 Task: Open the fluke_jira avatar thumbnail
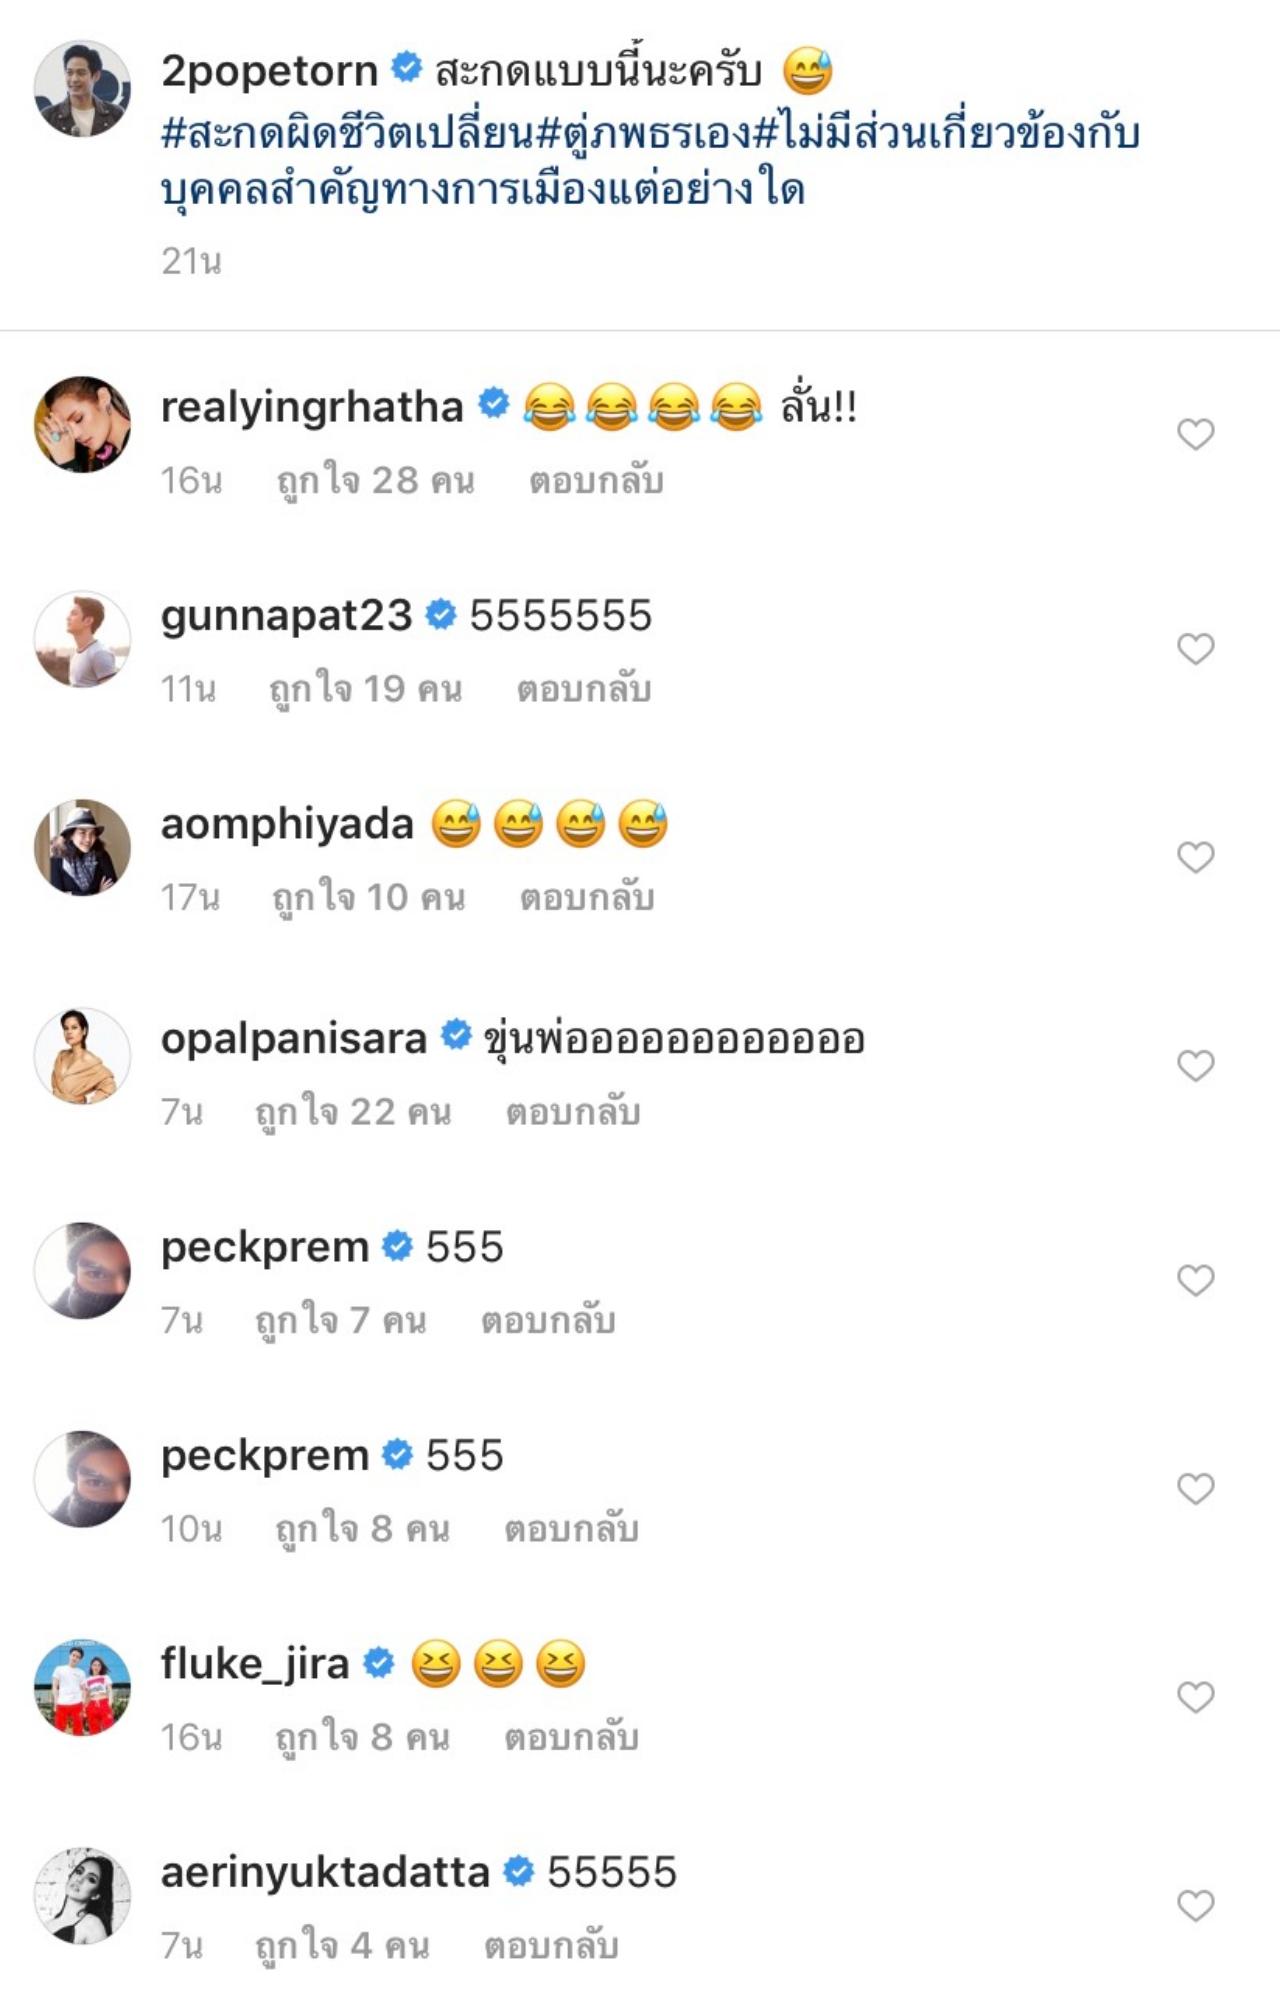83,1687
